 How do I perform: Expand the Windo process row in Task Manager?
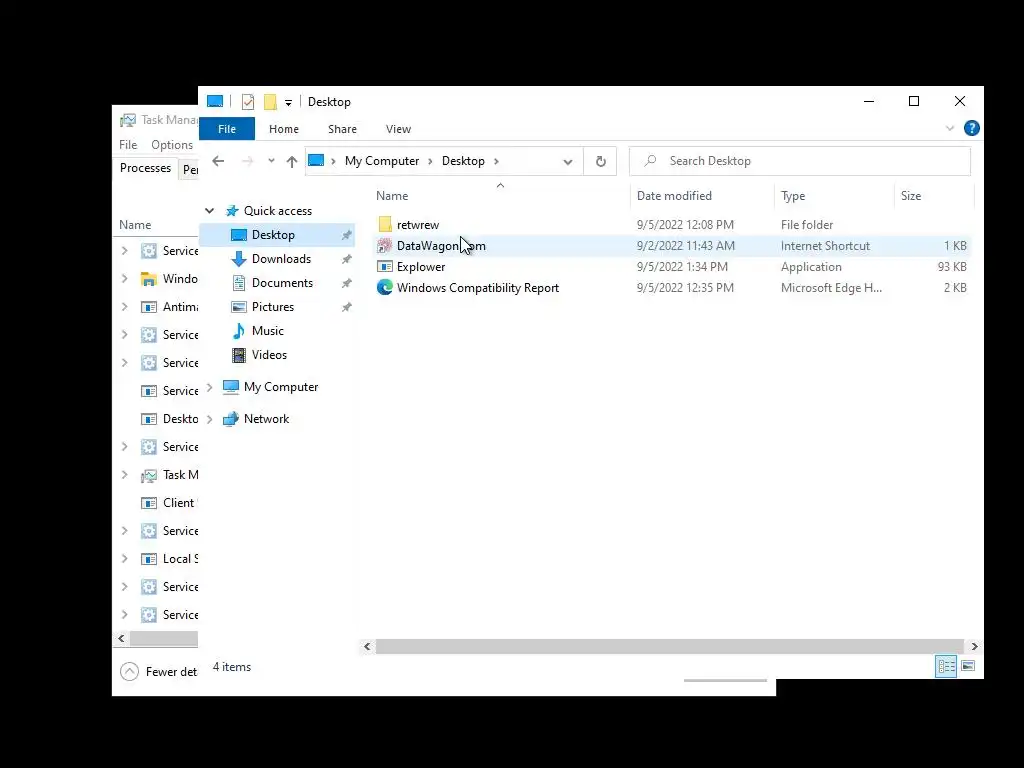point(125,279)
